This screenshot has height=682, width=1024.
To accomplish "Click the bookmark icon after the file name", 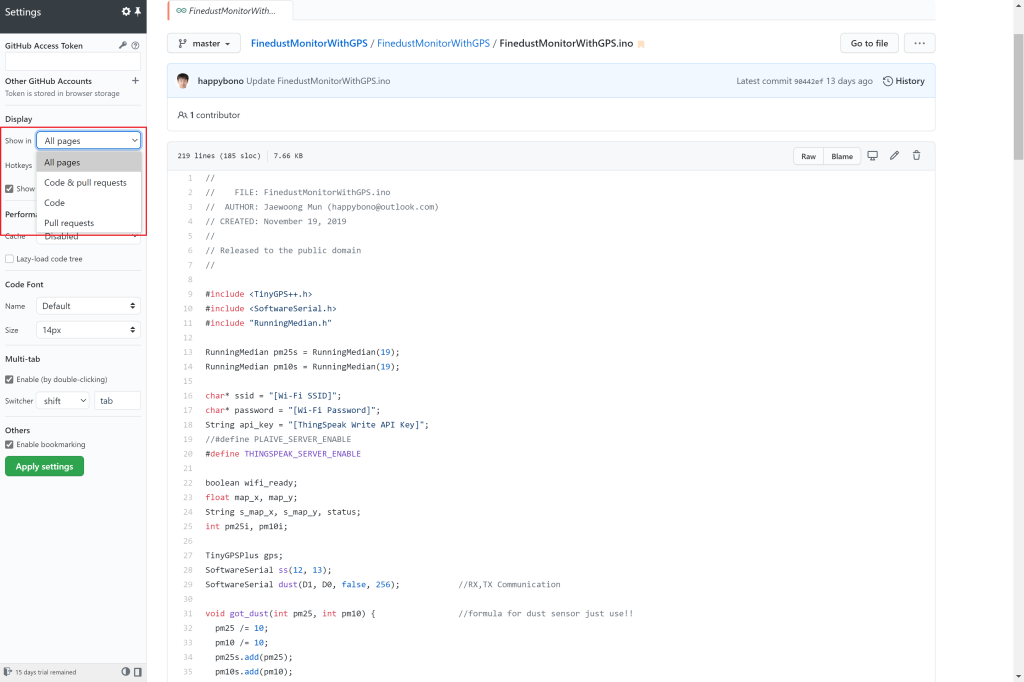I will point(641,44).
